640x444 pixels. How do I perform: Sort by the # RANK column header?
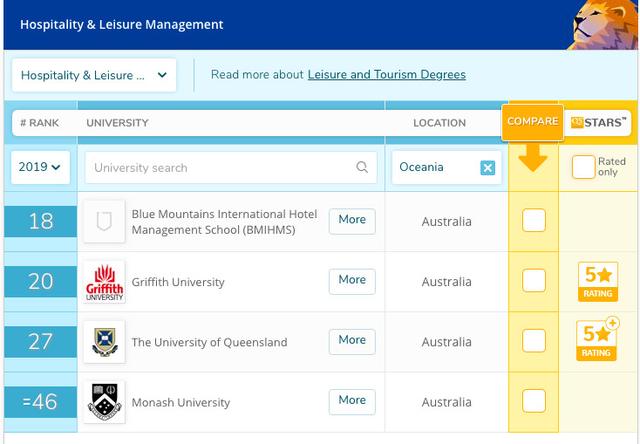[40, 123]
